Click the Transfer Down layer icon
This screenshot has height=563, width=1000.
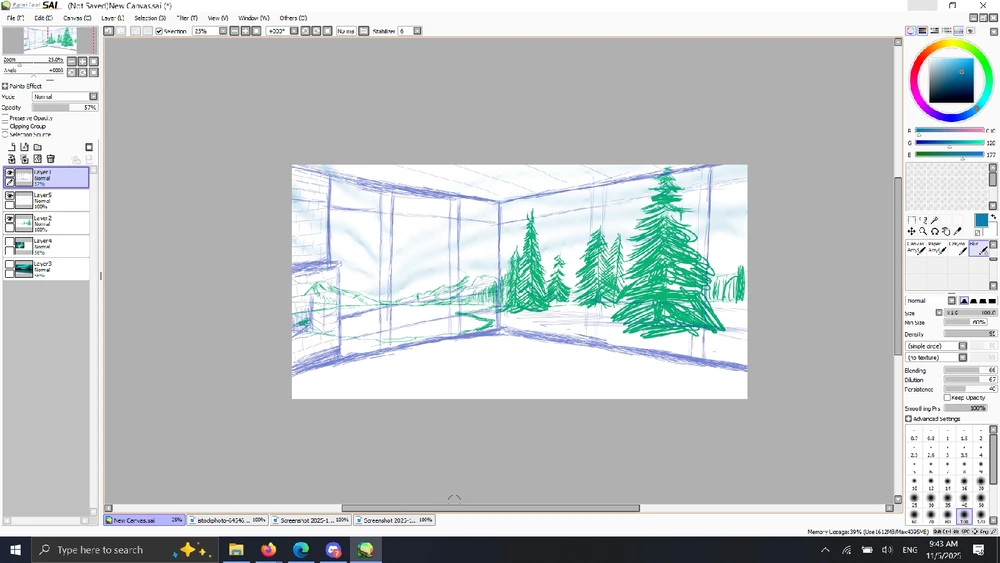(11, 159)
